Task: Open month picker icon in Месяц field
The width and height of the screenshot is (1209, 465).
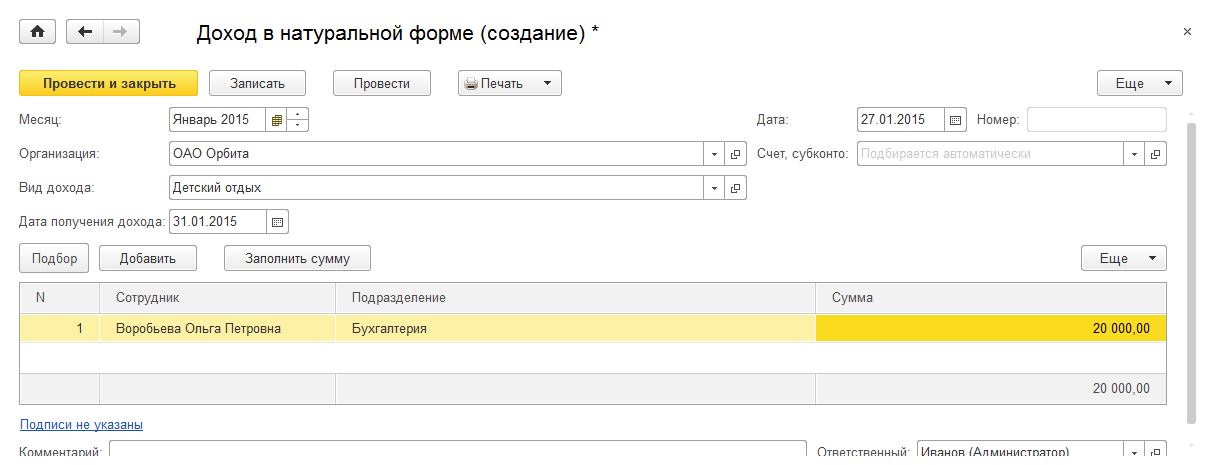Action: pos(277,120)
